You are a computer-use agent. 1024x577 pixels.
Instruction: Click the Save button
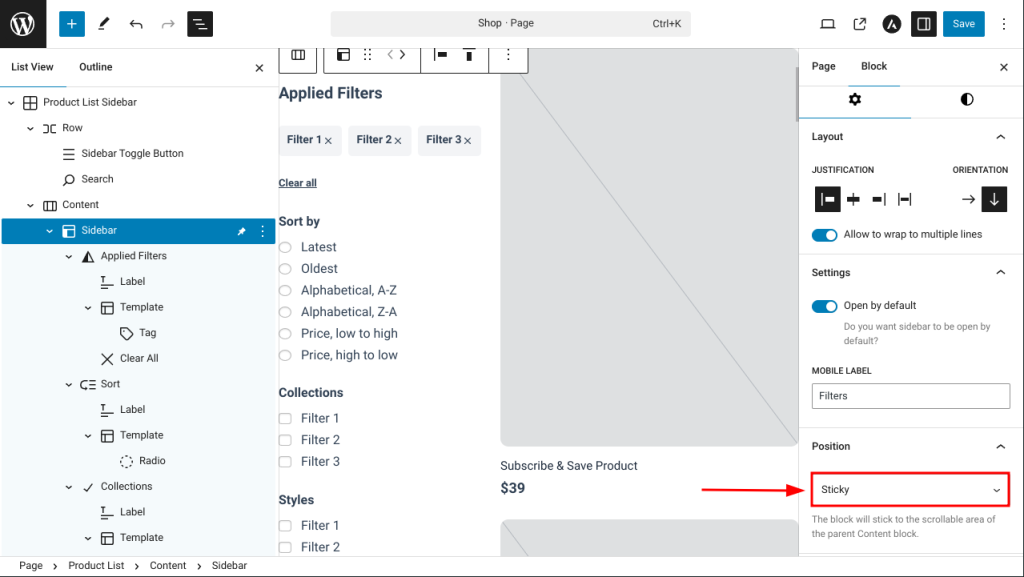pyautogui.click(x=963, y=24)
